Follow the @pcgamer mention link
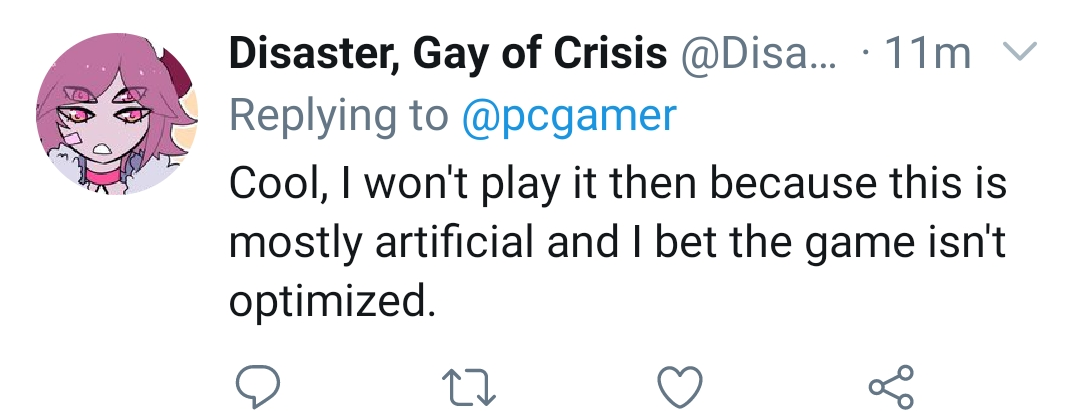 pyautogui.click(x=569, y=117)
